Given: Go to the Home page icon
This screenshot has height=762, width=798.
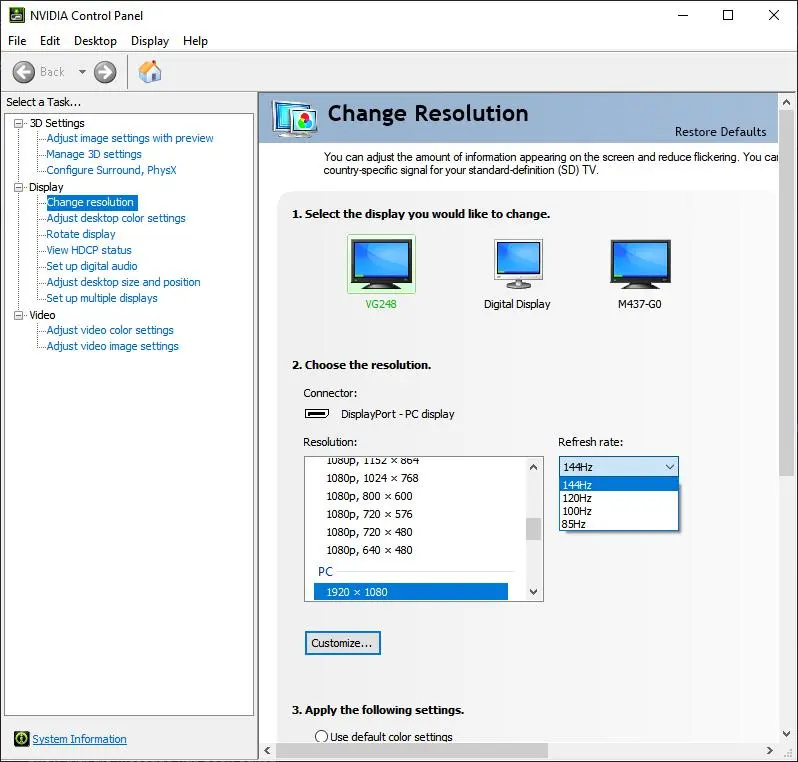Looking at the screenshot, I should click(150, 72).
